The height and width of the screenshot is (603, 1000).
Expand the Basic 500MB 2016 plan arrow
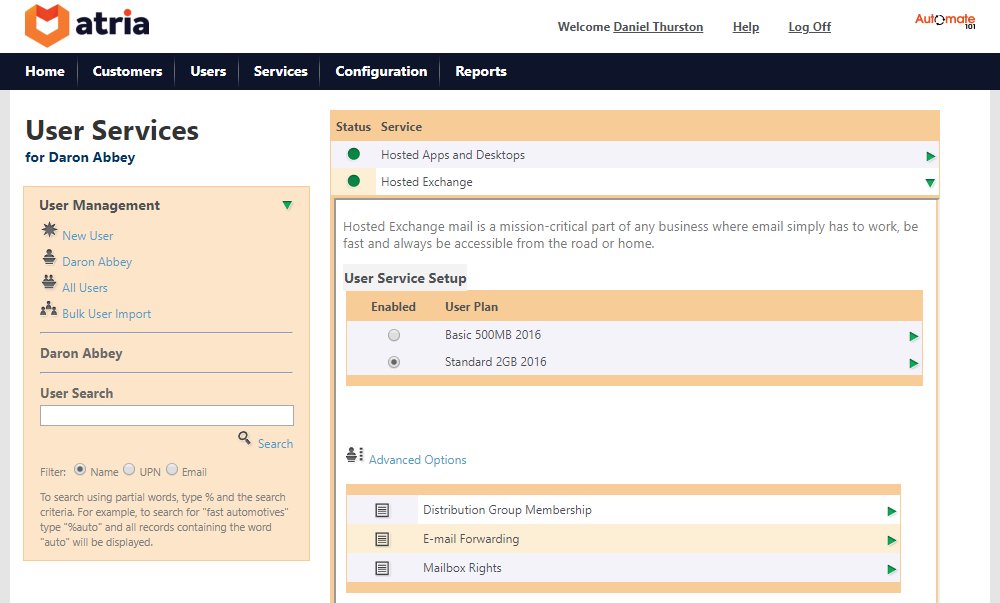914,337
